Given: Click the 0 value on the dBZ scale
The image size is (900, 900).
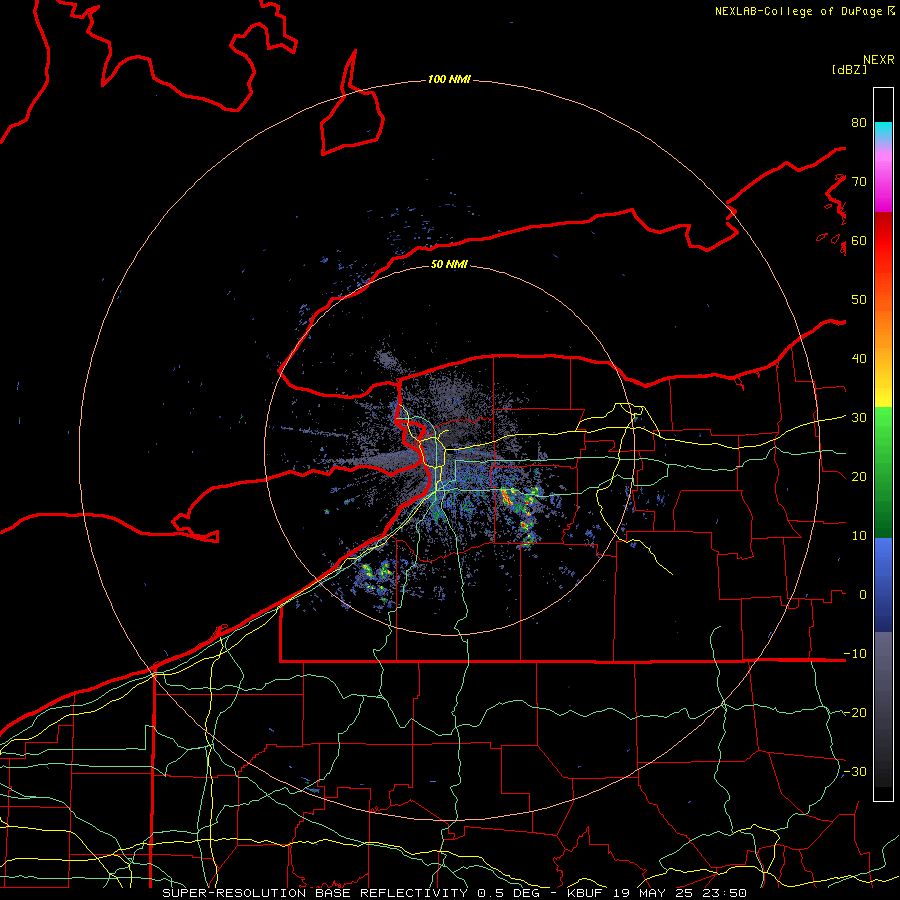Looking at the screenshot, I should pos(863,595).
